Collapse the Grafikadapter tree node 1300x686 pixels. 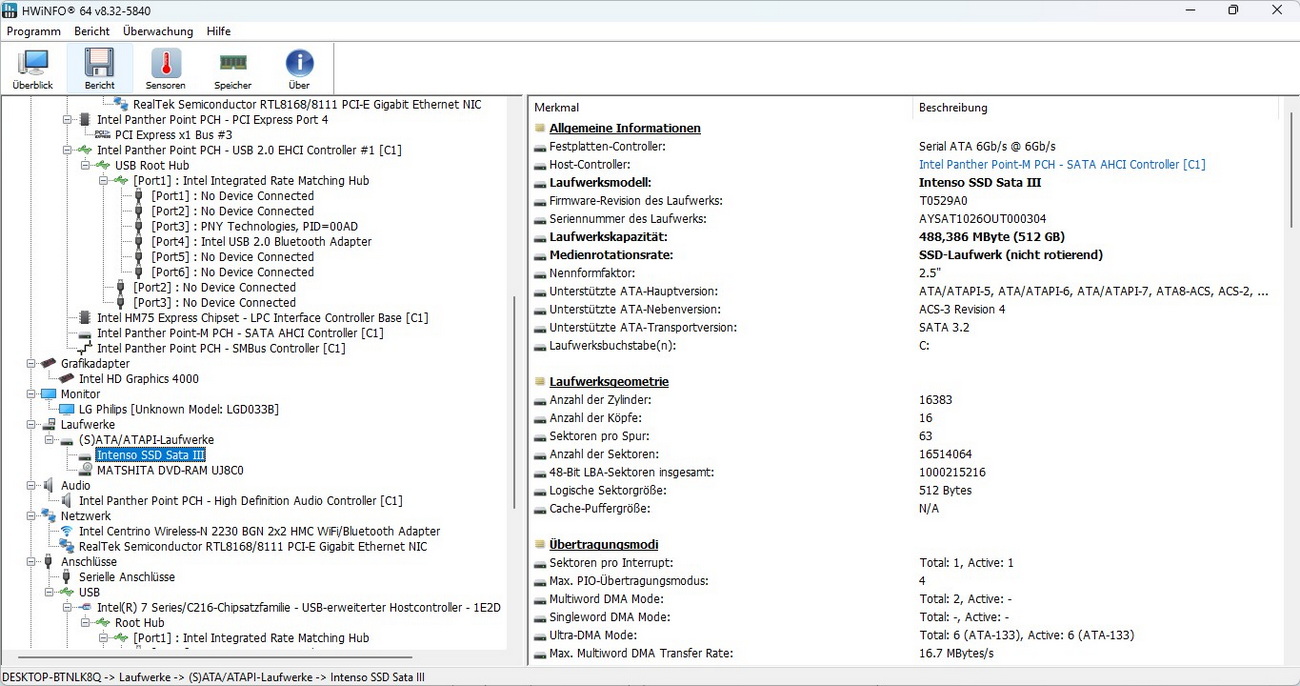click(x=32, y=364)
